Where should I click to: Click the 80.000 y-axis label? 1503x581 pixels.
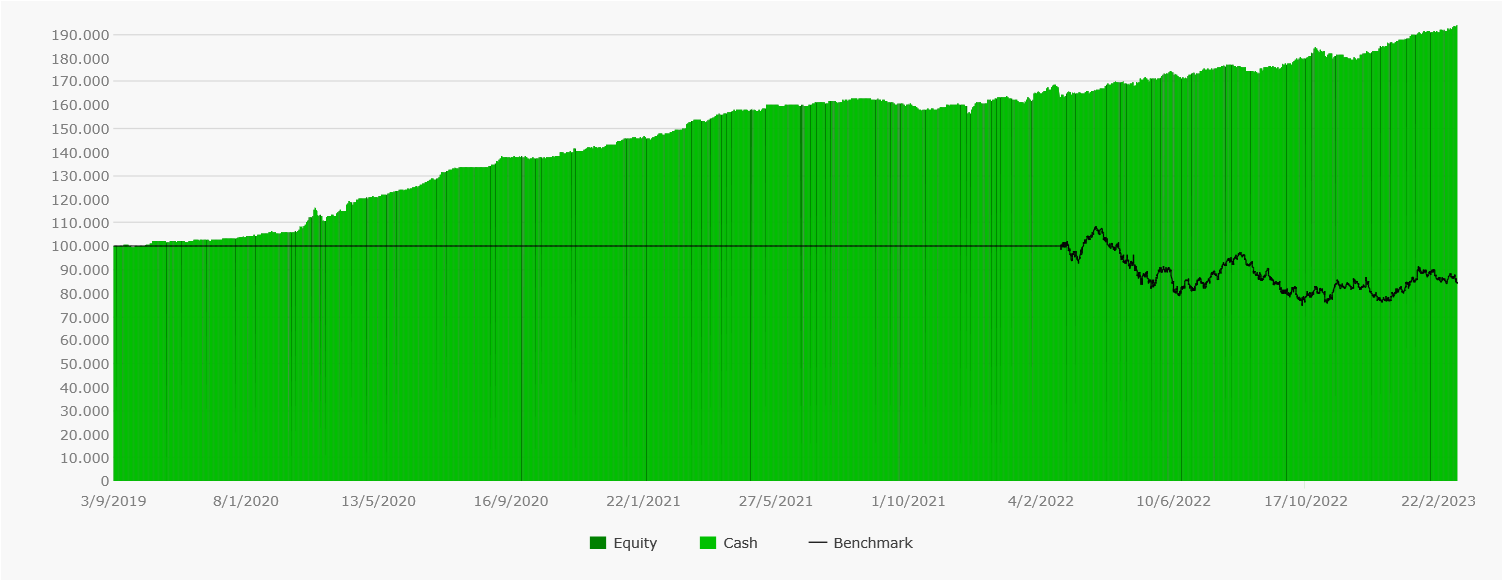pyautogui.click(x=84, y=294)
